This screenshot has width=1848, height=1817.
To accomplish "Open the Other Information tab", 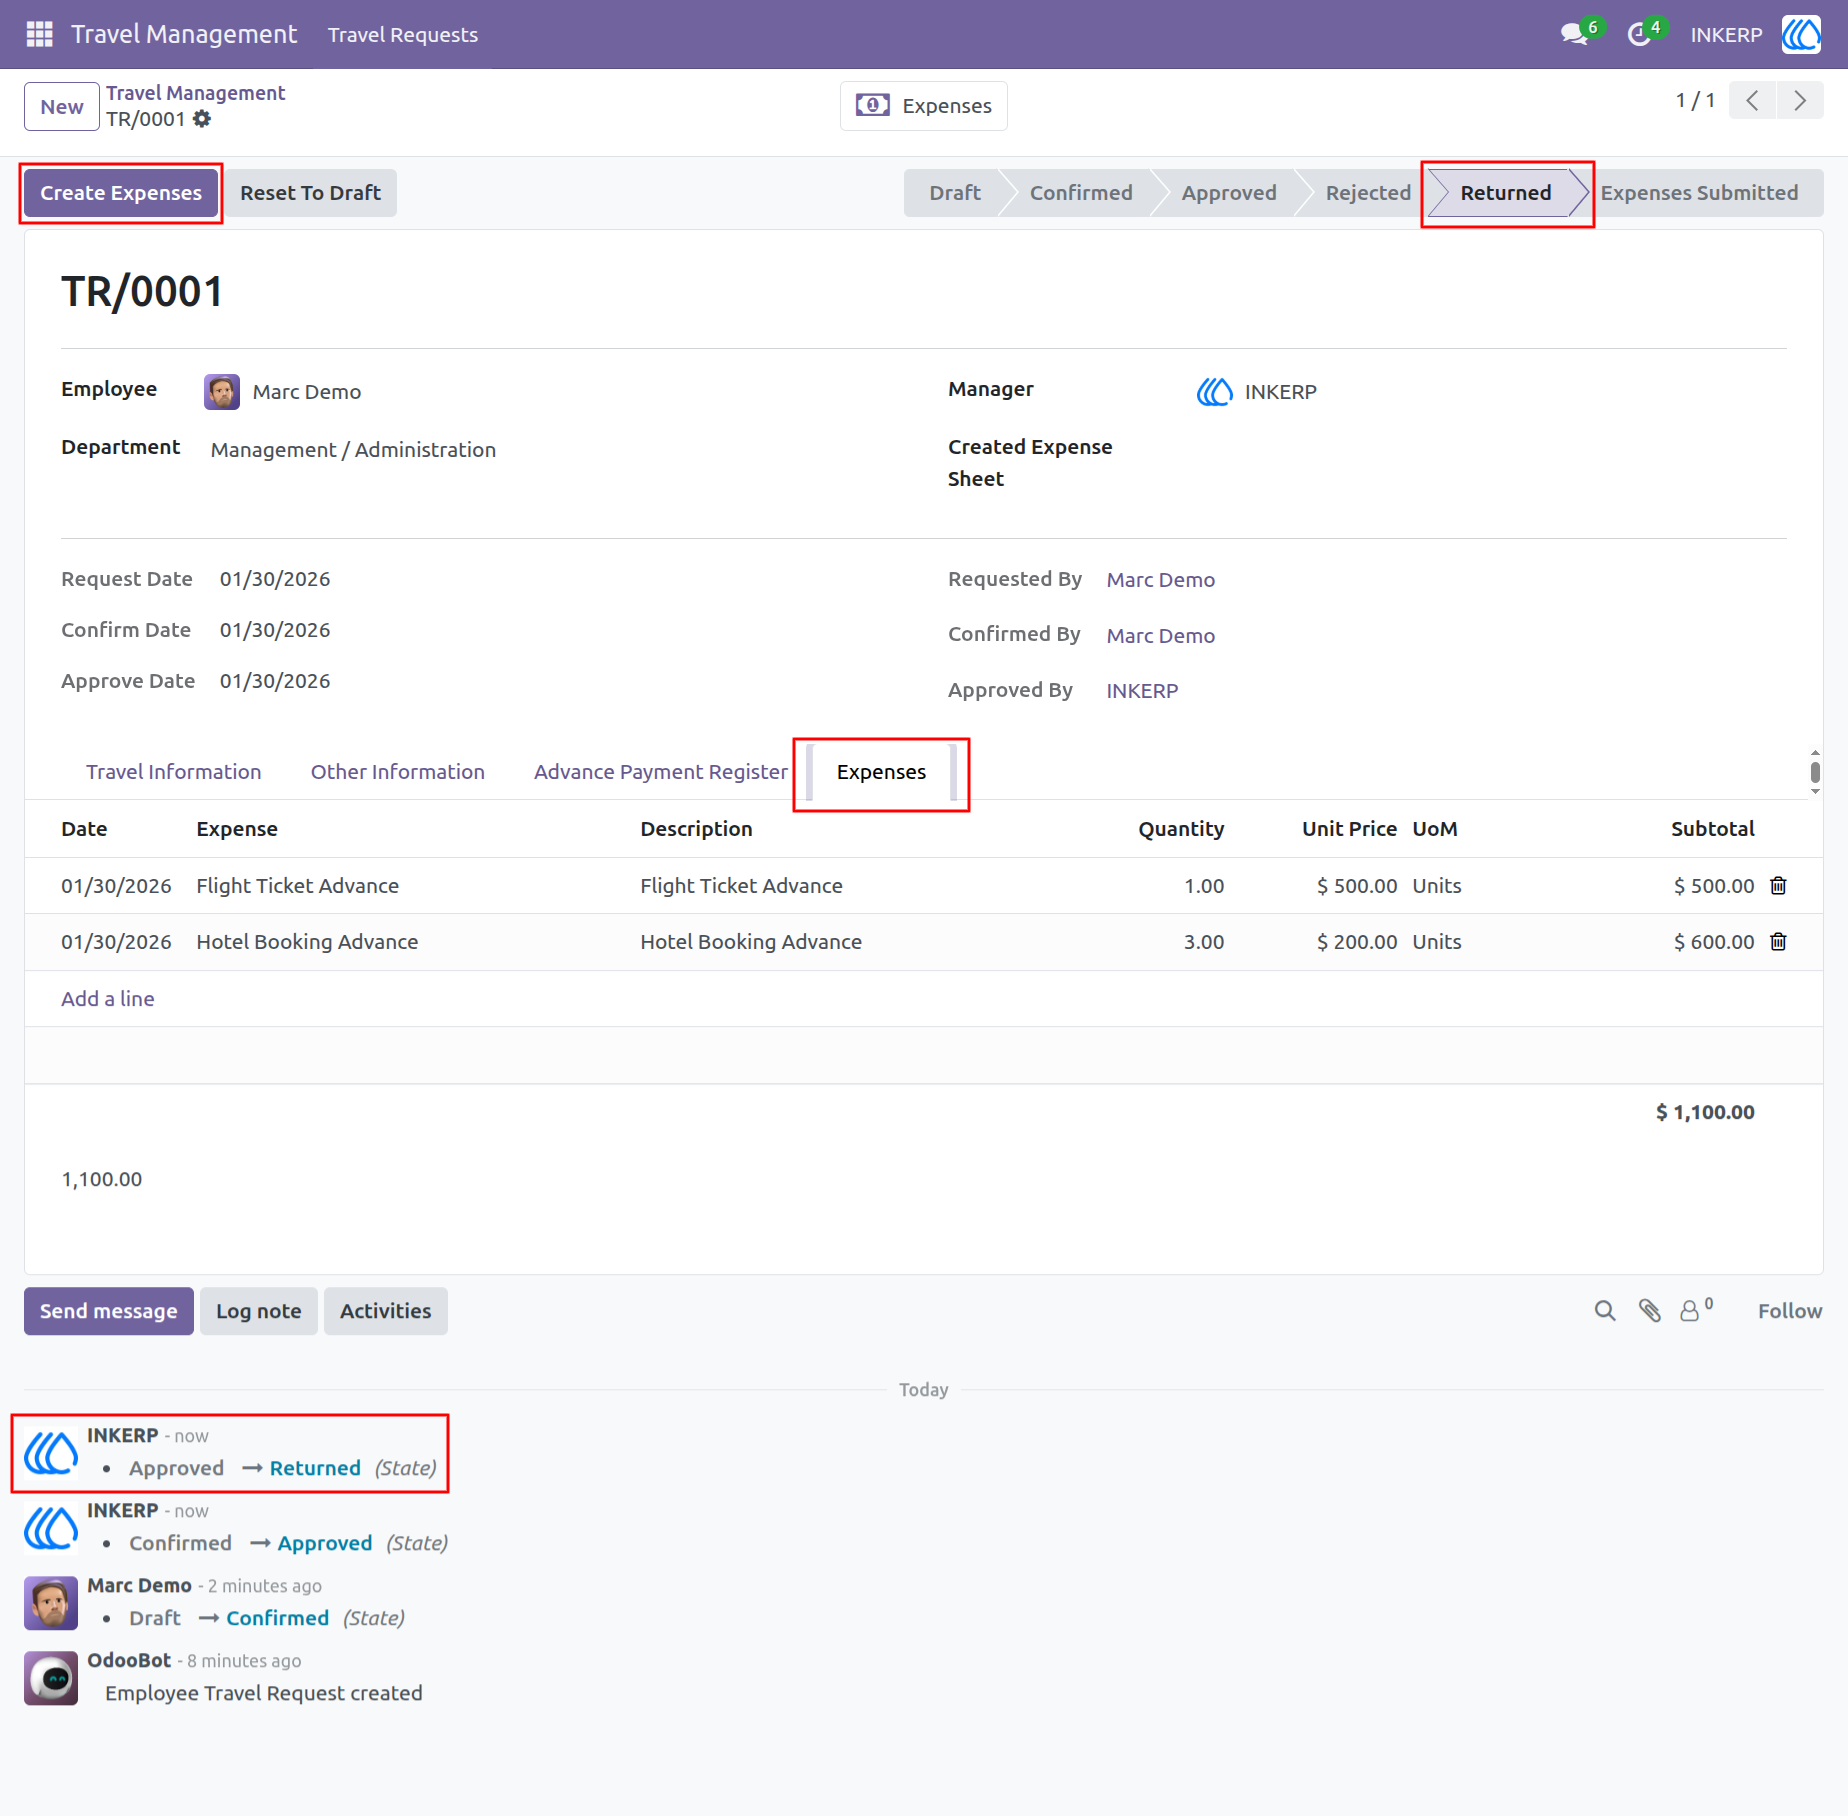I will [398, 771].
